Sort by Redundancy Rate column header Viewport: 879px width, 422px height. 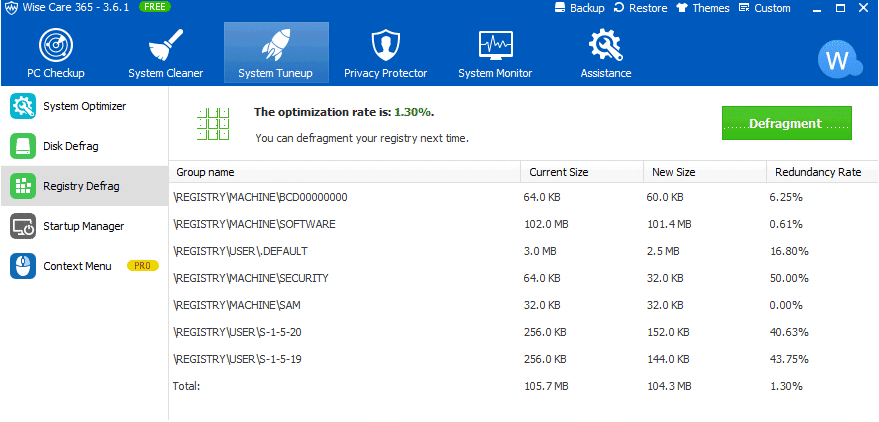click(x=822, y=172)
